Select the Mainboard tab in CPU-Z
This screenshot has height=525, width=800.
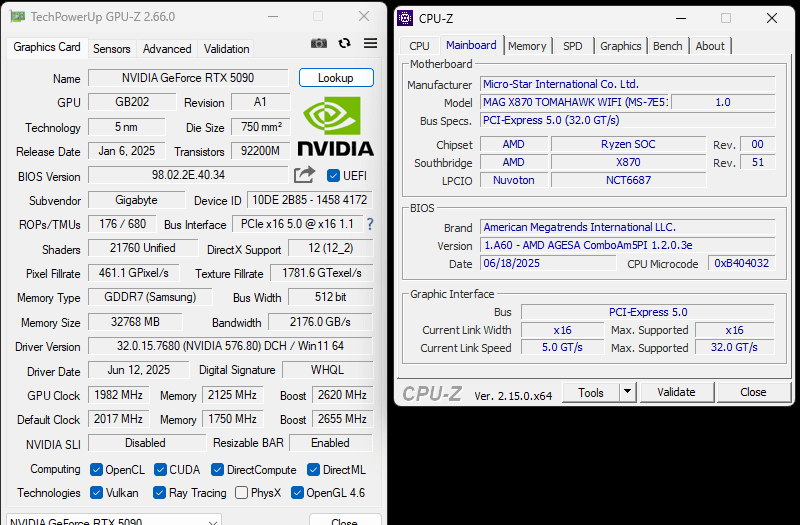tap(471, 45)
